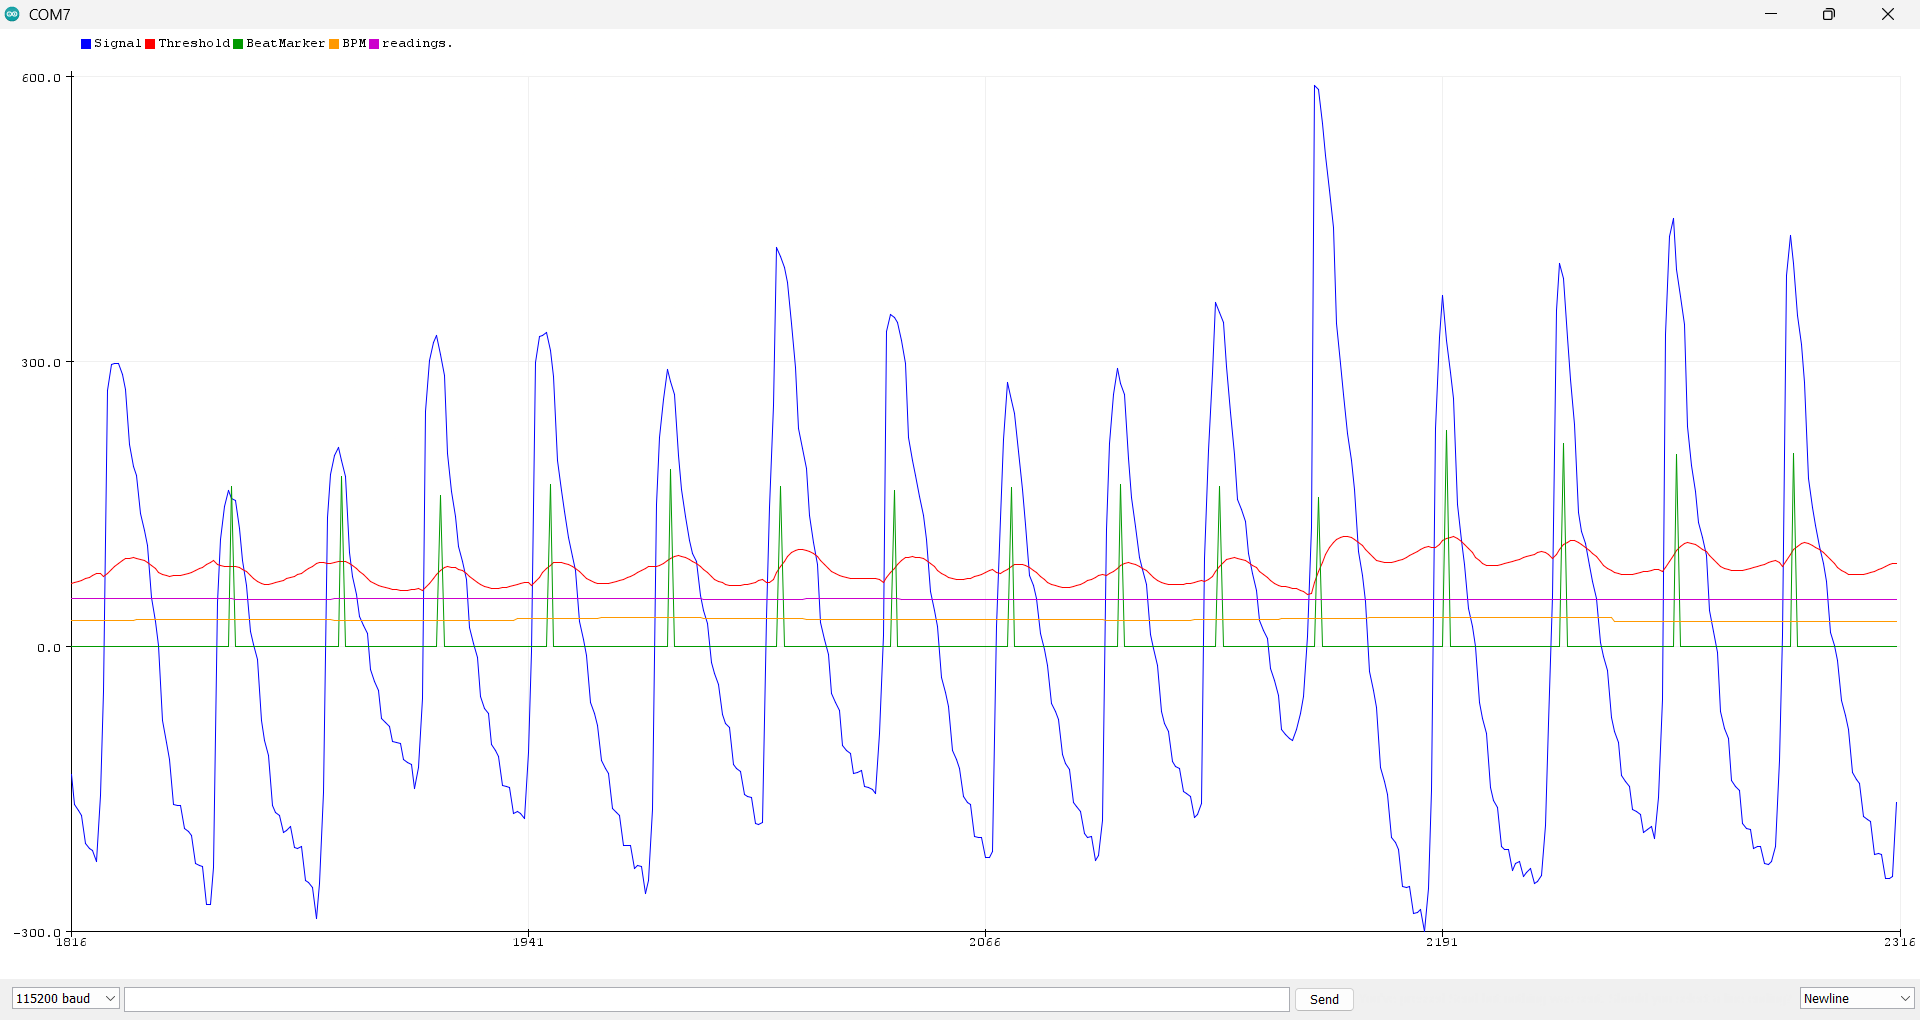
Task: Click the 2066 x-axis tick label
Action: coord(985,942)
